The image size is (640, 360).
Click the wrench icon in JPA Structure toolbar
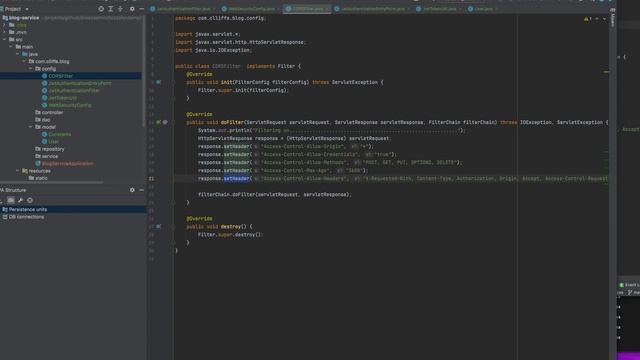[x=20, y=200]
